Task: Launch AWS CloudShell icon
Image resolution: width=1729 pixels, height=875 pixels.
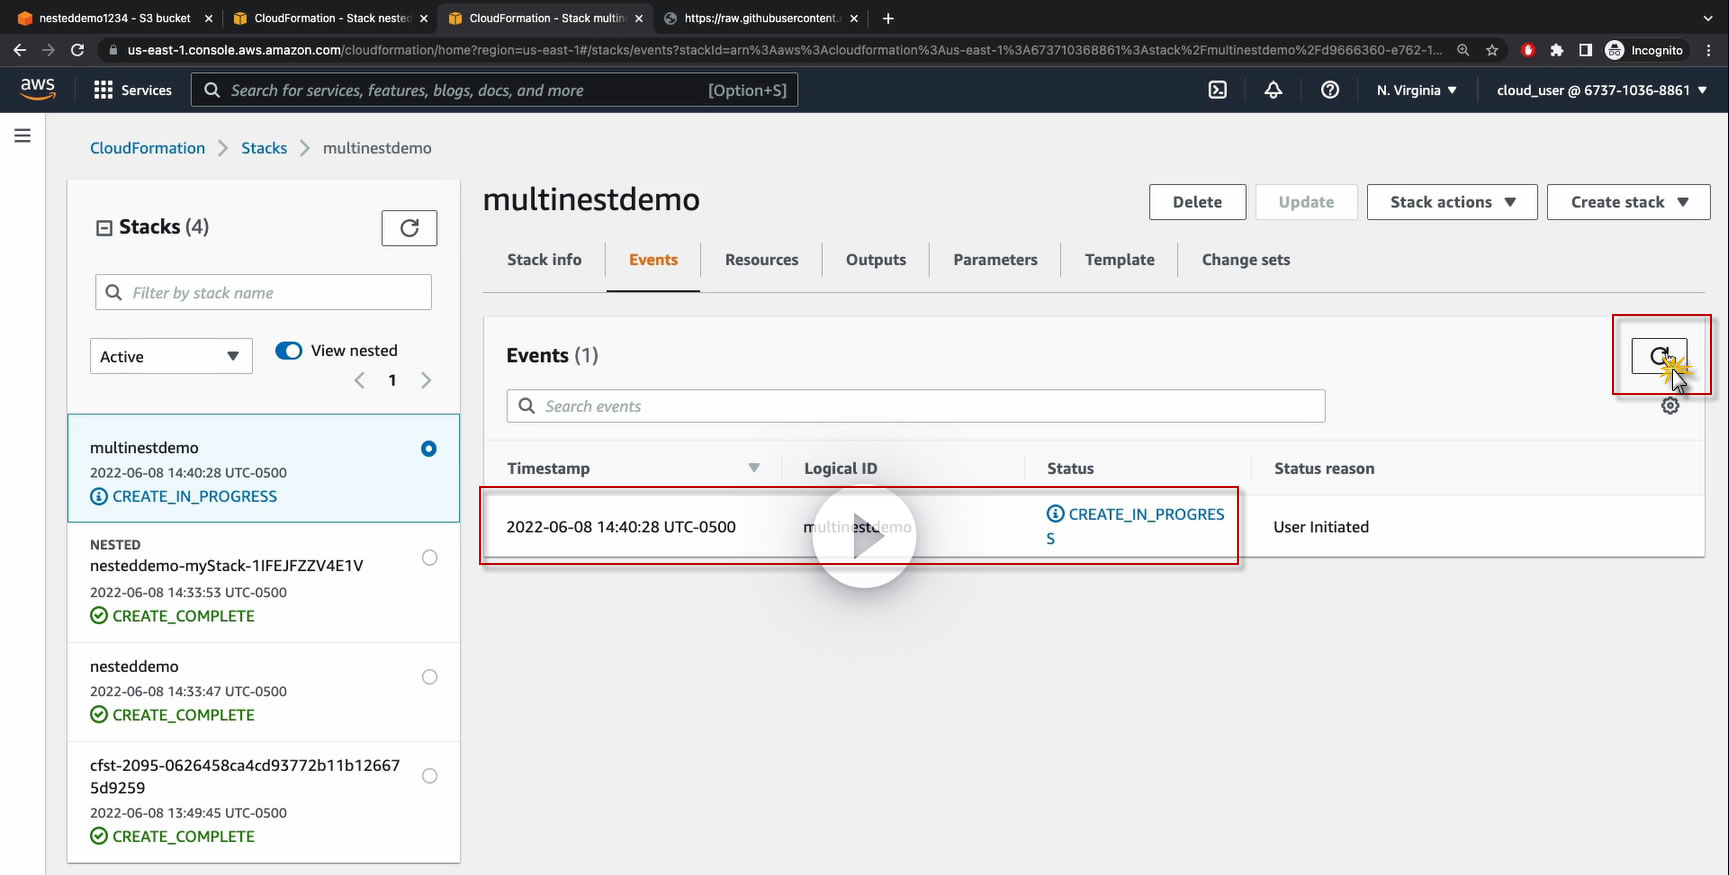Action: (1218, 90)
